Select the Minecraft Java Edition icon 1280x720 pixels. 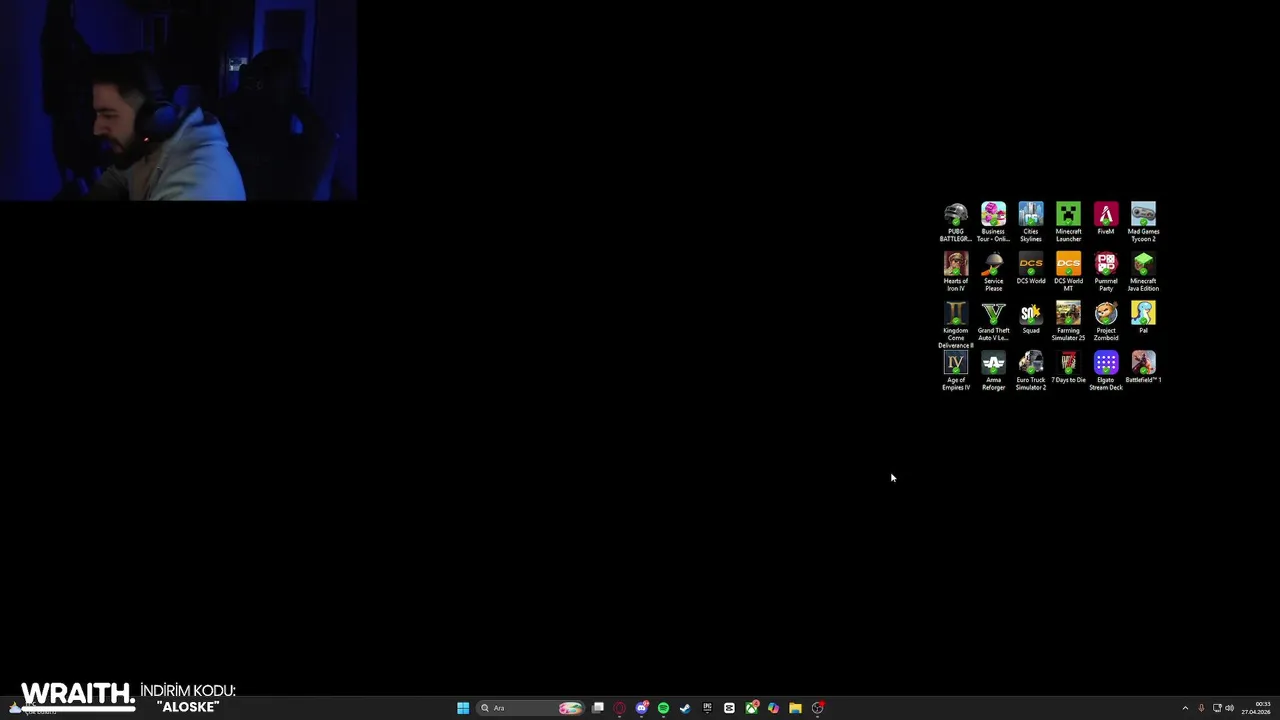tap(1143, 271)
